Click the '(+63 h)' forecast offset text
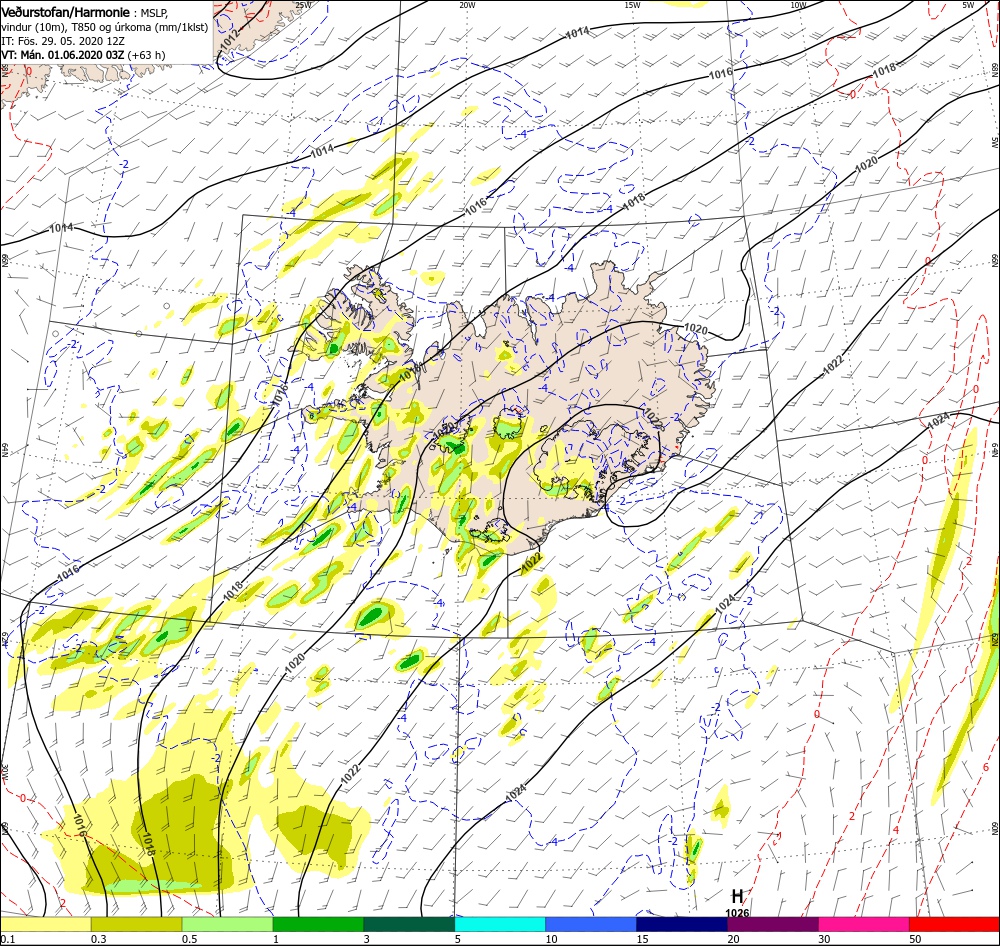 tap(146, 55)
